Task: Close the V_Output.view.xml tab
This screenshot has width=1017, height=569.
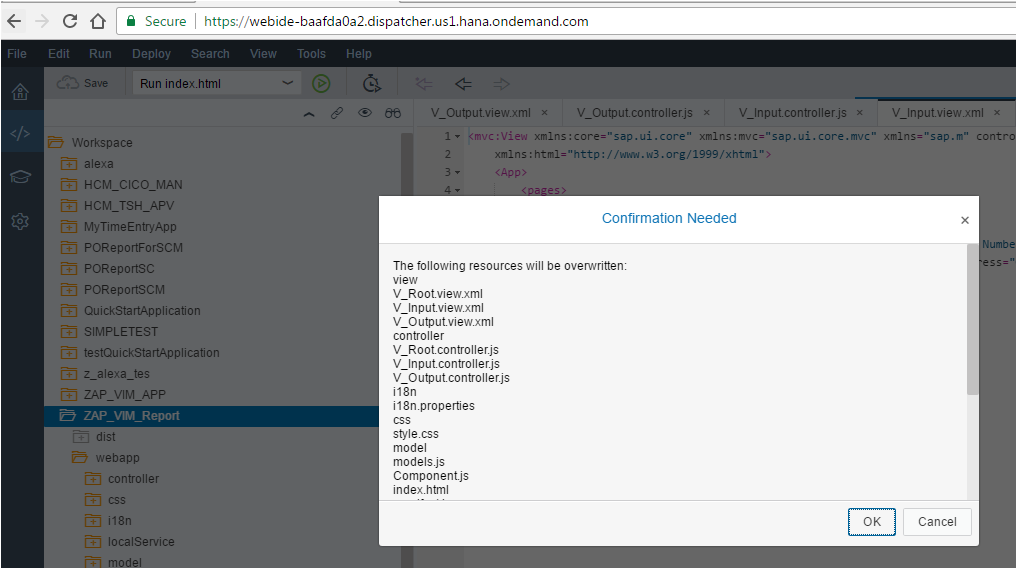Action: click(x=545, y=113)
